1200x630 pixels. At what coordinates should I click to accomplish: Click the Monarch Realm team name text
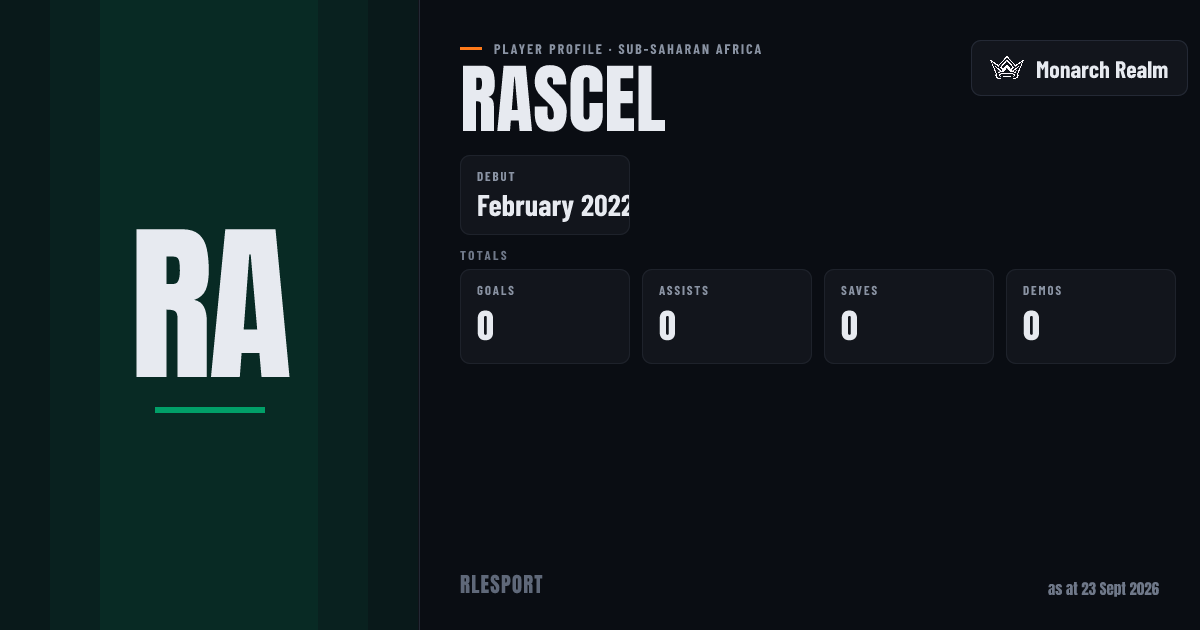click(x=1102, y=70)
